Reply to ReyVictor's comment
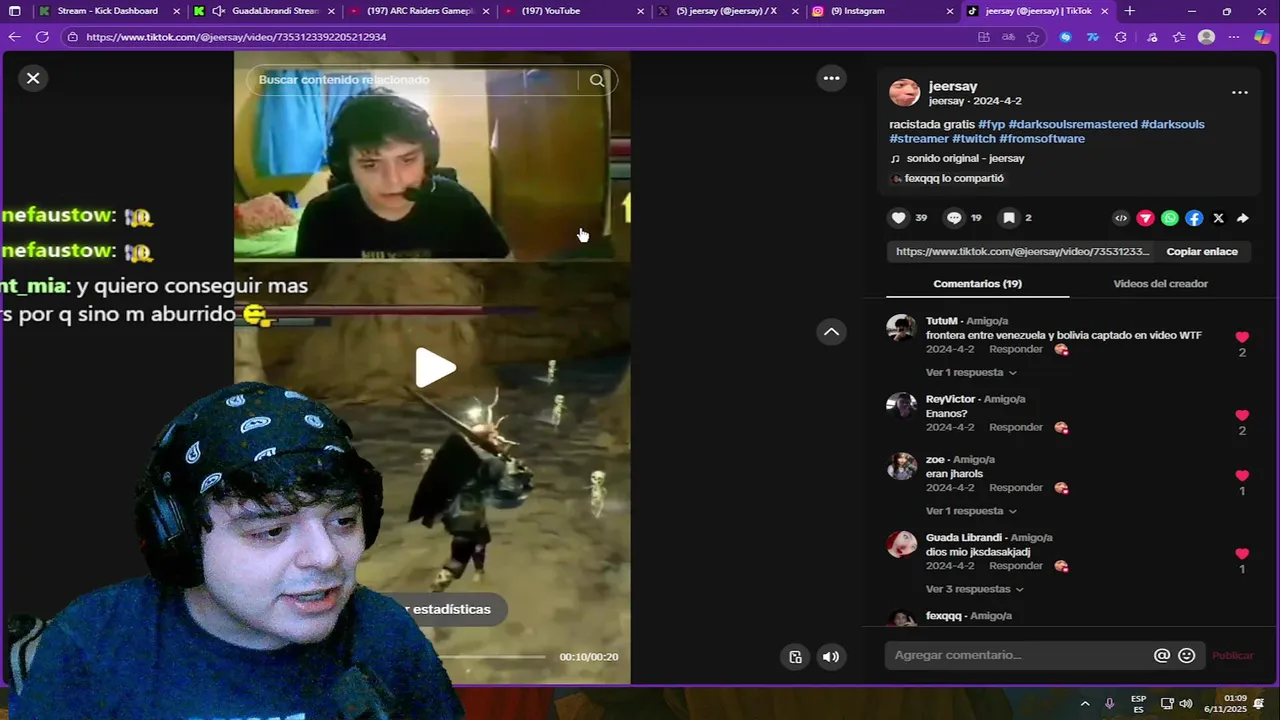Screen dimensions: 1280x720 (1016, 427)
